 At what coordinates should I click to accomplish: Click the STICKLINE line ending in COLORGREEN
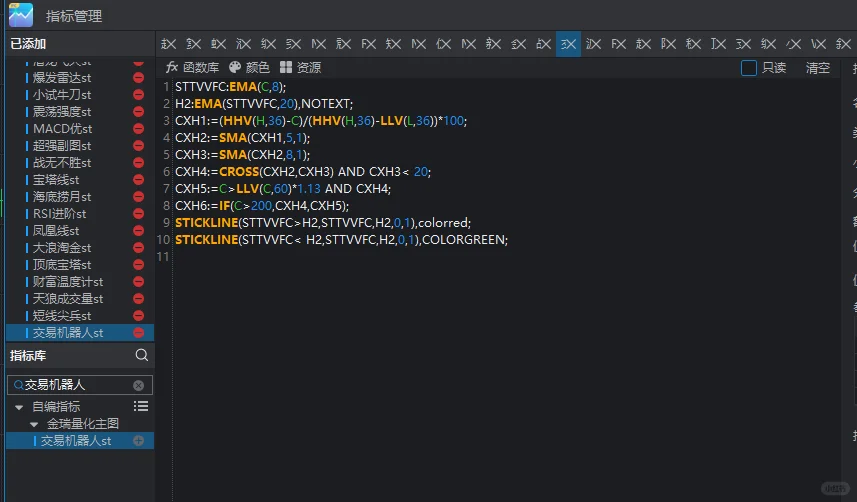click(342, 239)
